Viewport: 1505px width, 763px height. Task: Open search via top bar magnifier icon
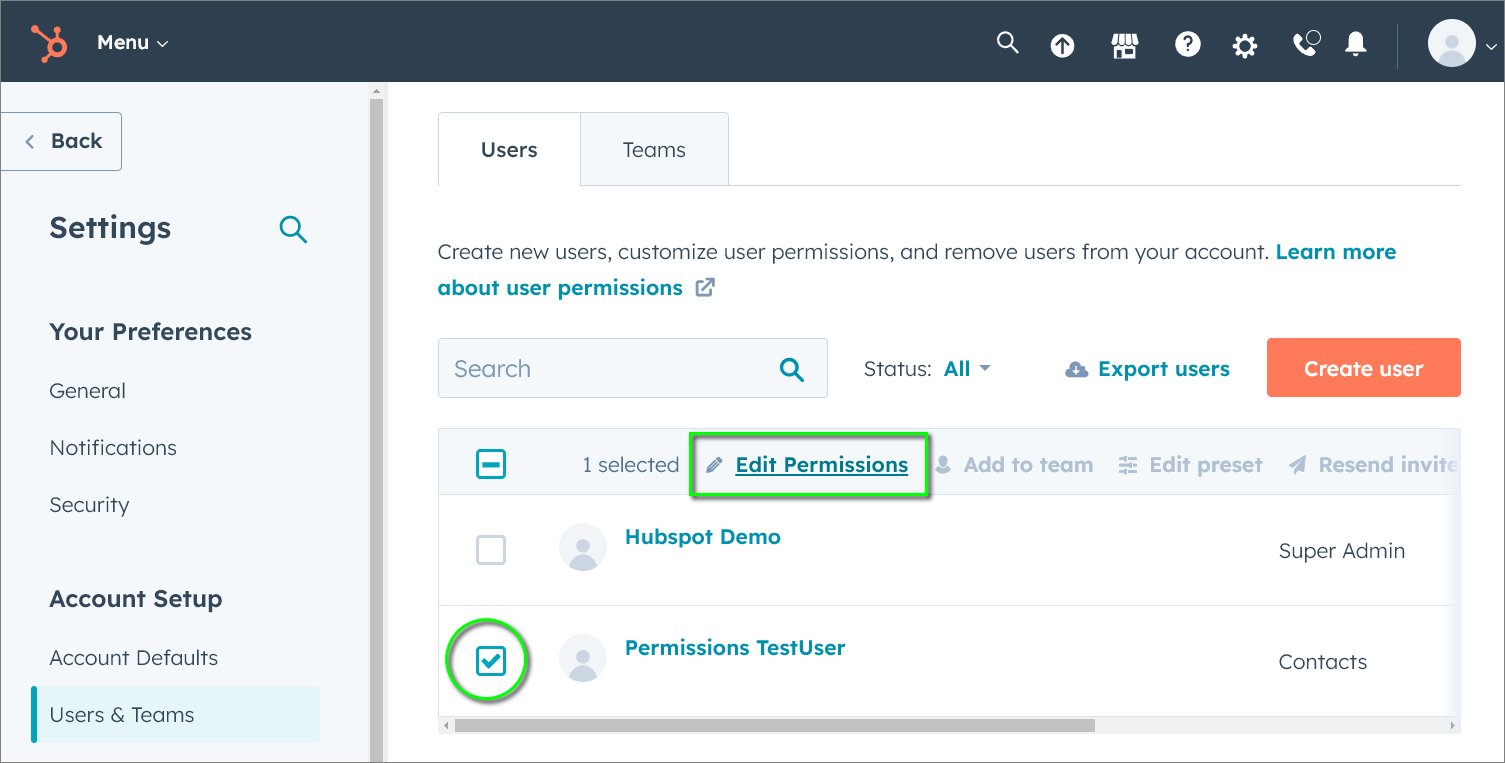pos(1008,43)
